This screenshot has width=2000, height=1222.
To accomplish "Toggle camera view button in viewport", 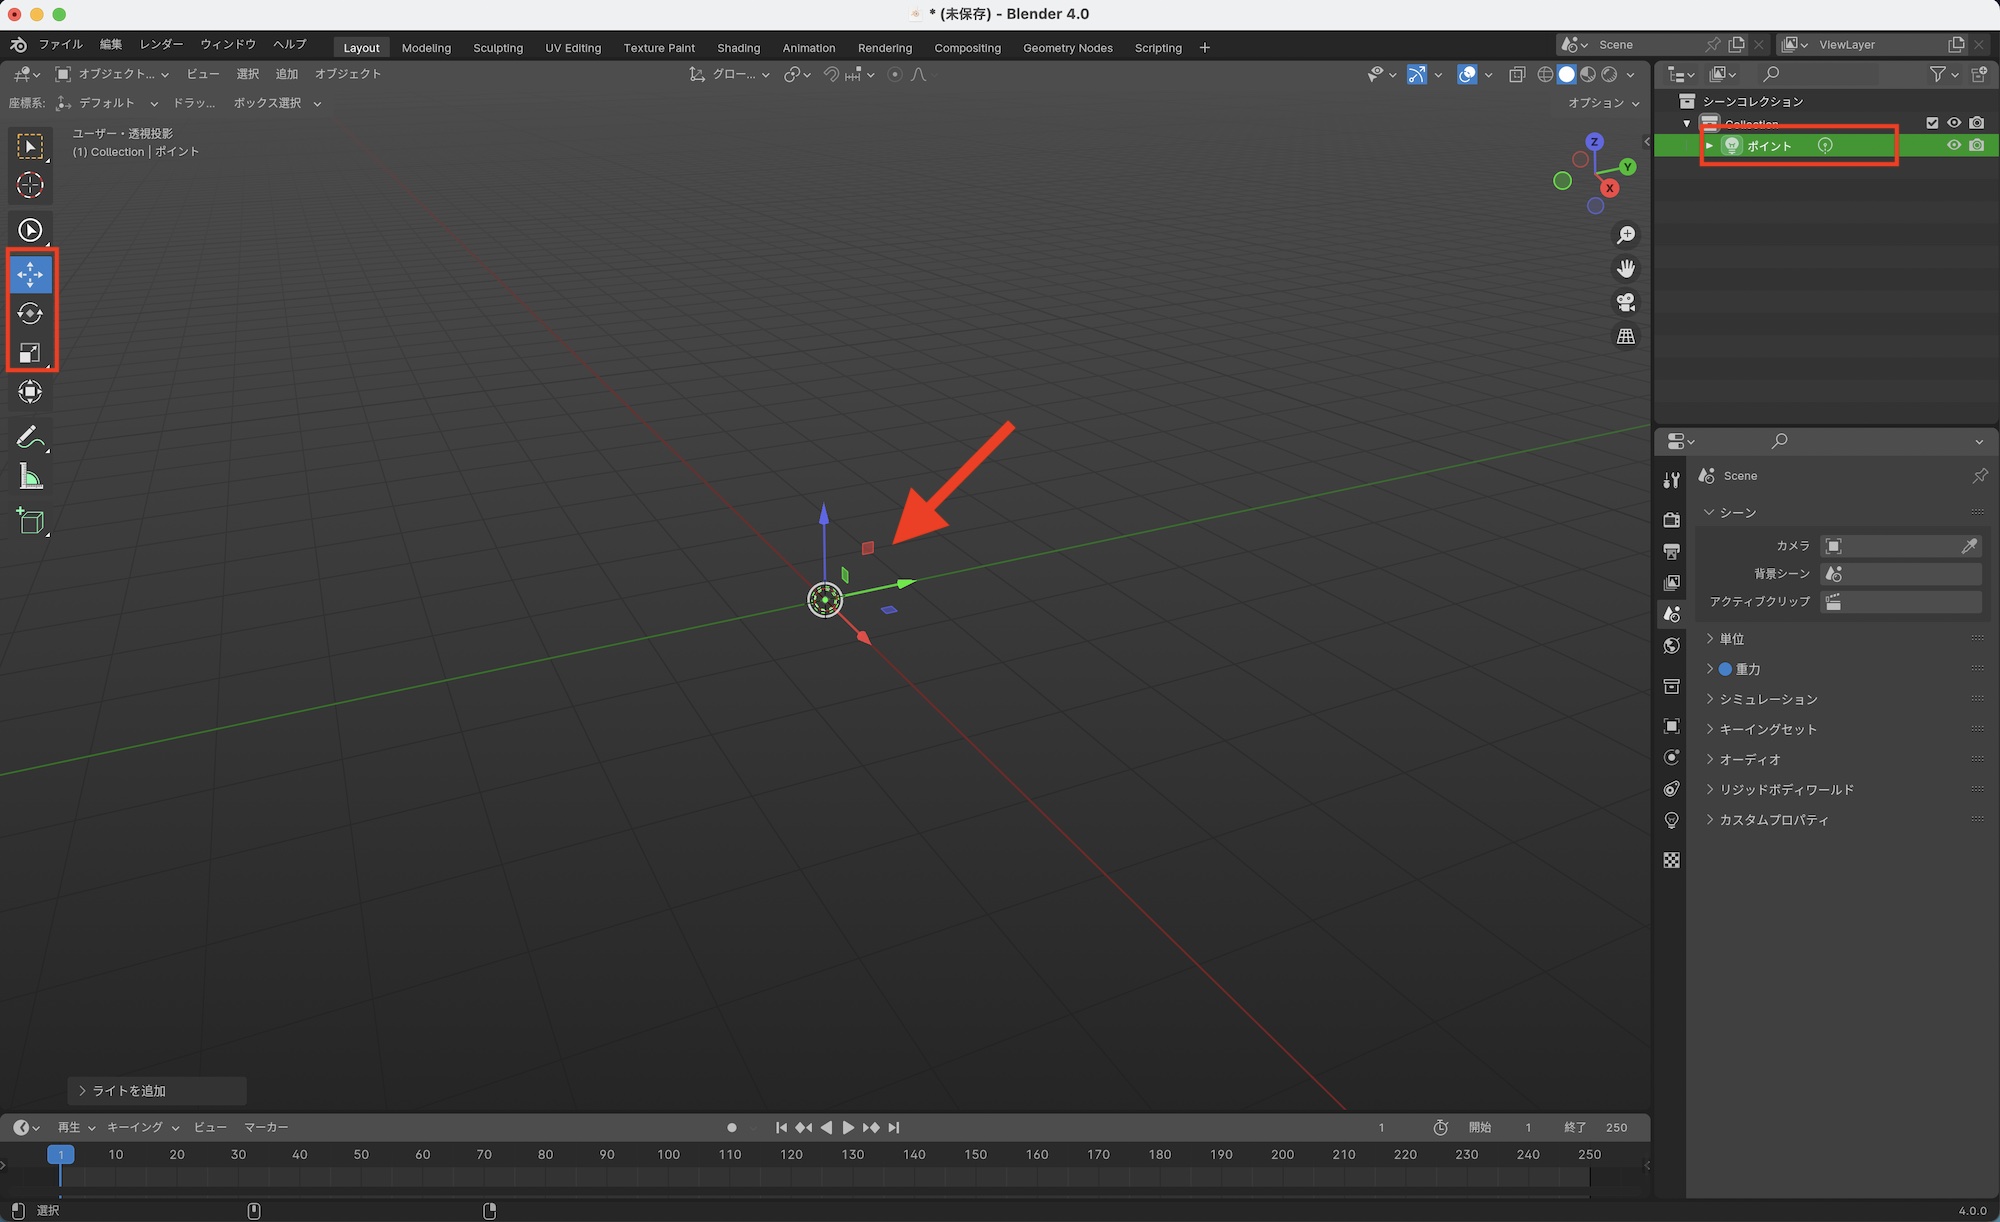I will 1626,302.
